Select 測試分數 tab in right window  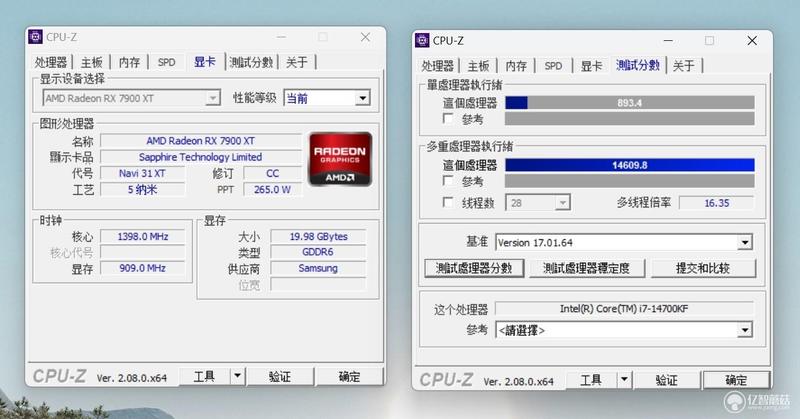(638, 65)
